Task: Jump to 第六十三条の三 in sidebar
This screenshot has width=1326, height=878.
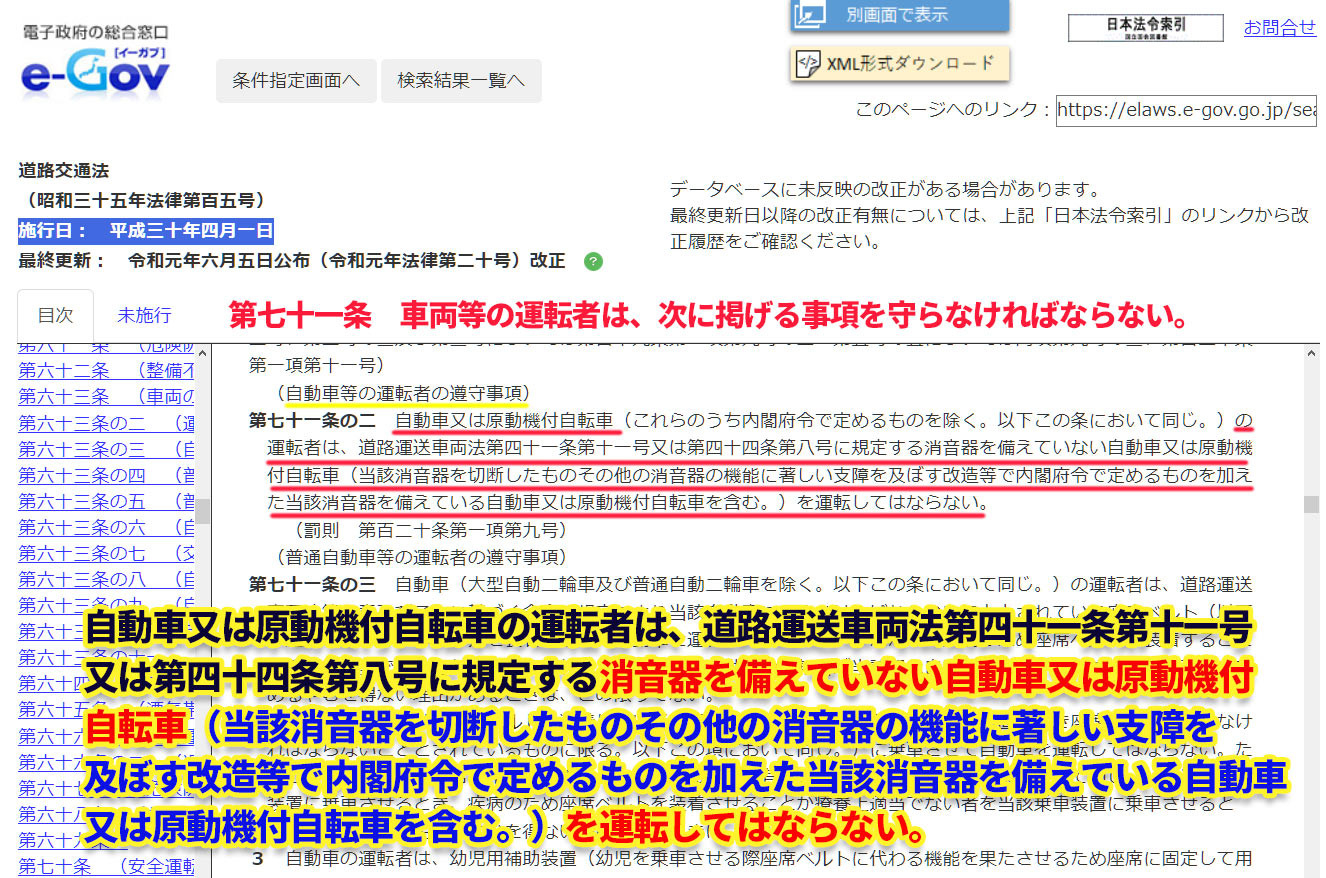Action: coord(106,448)
